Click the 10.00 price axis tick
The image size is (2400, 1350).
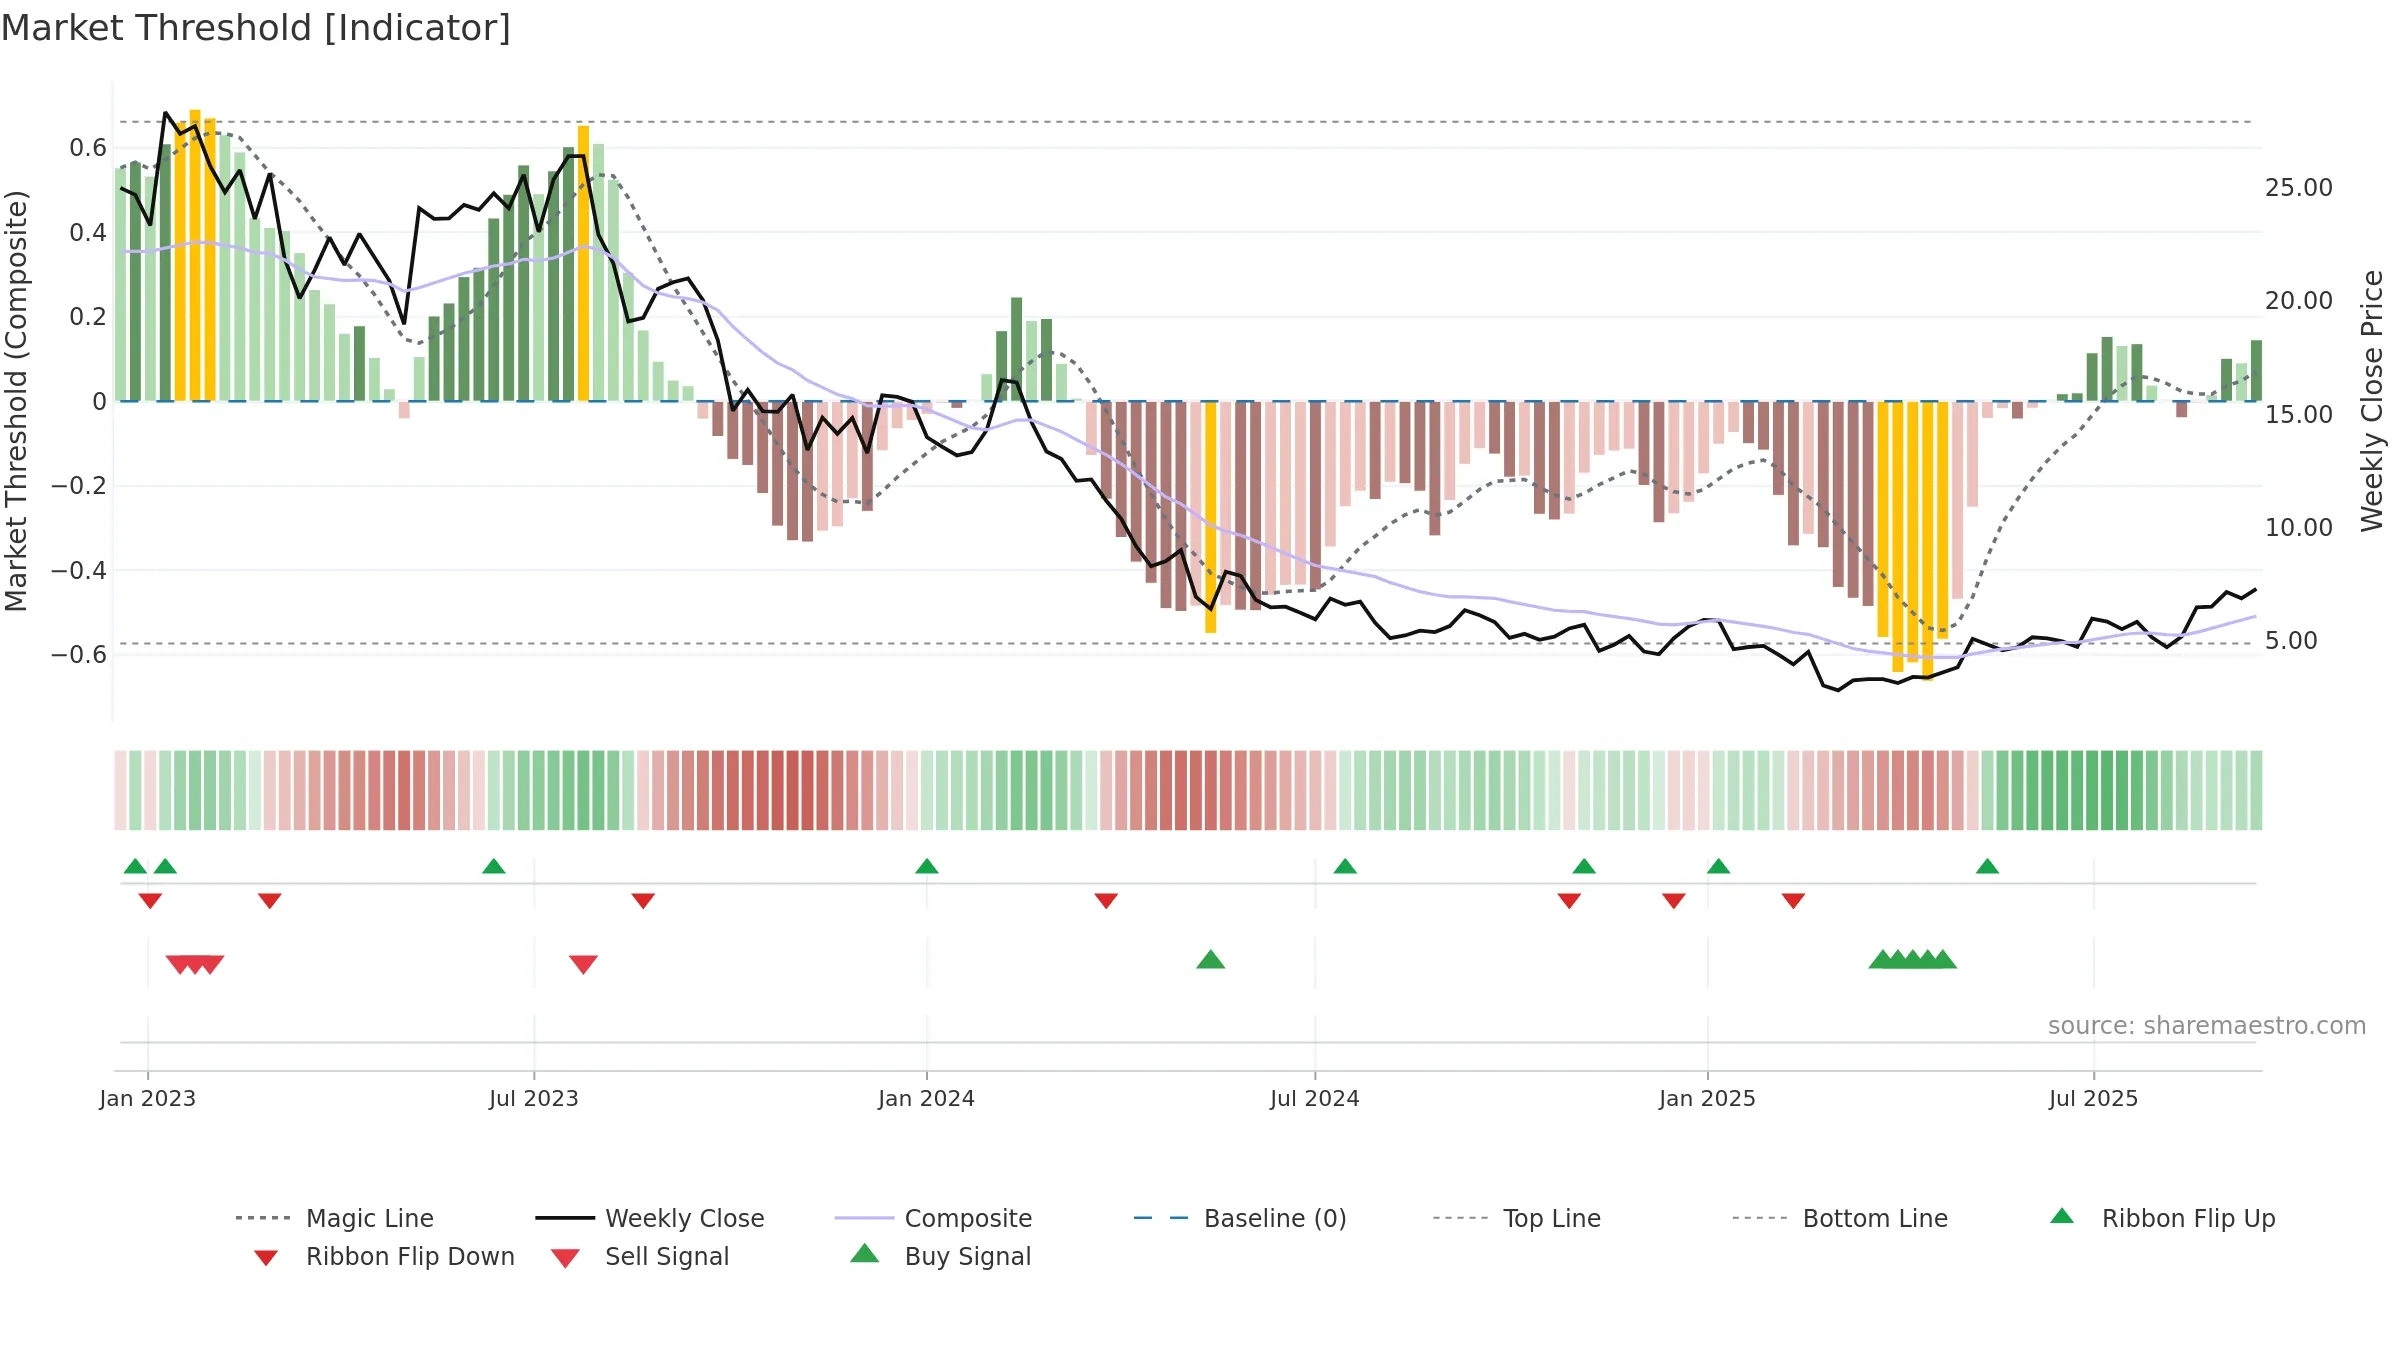[x=2299, y=527]
